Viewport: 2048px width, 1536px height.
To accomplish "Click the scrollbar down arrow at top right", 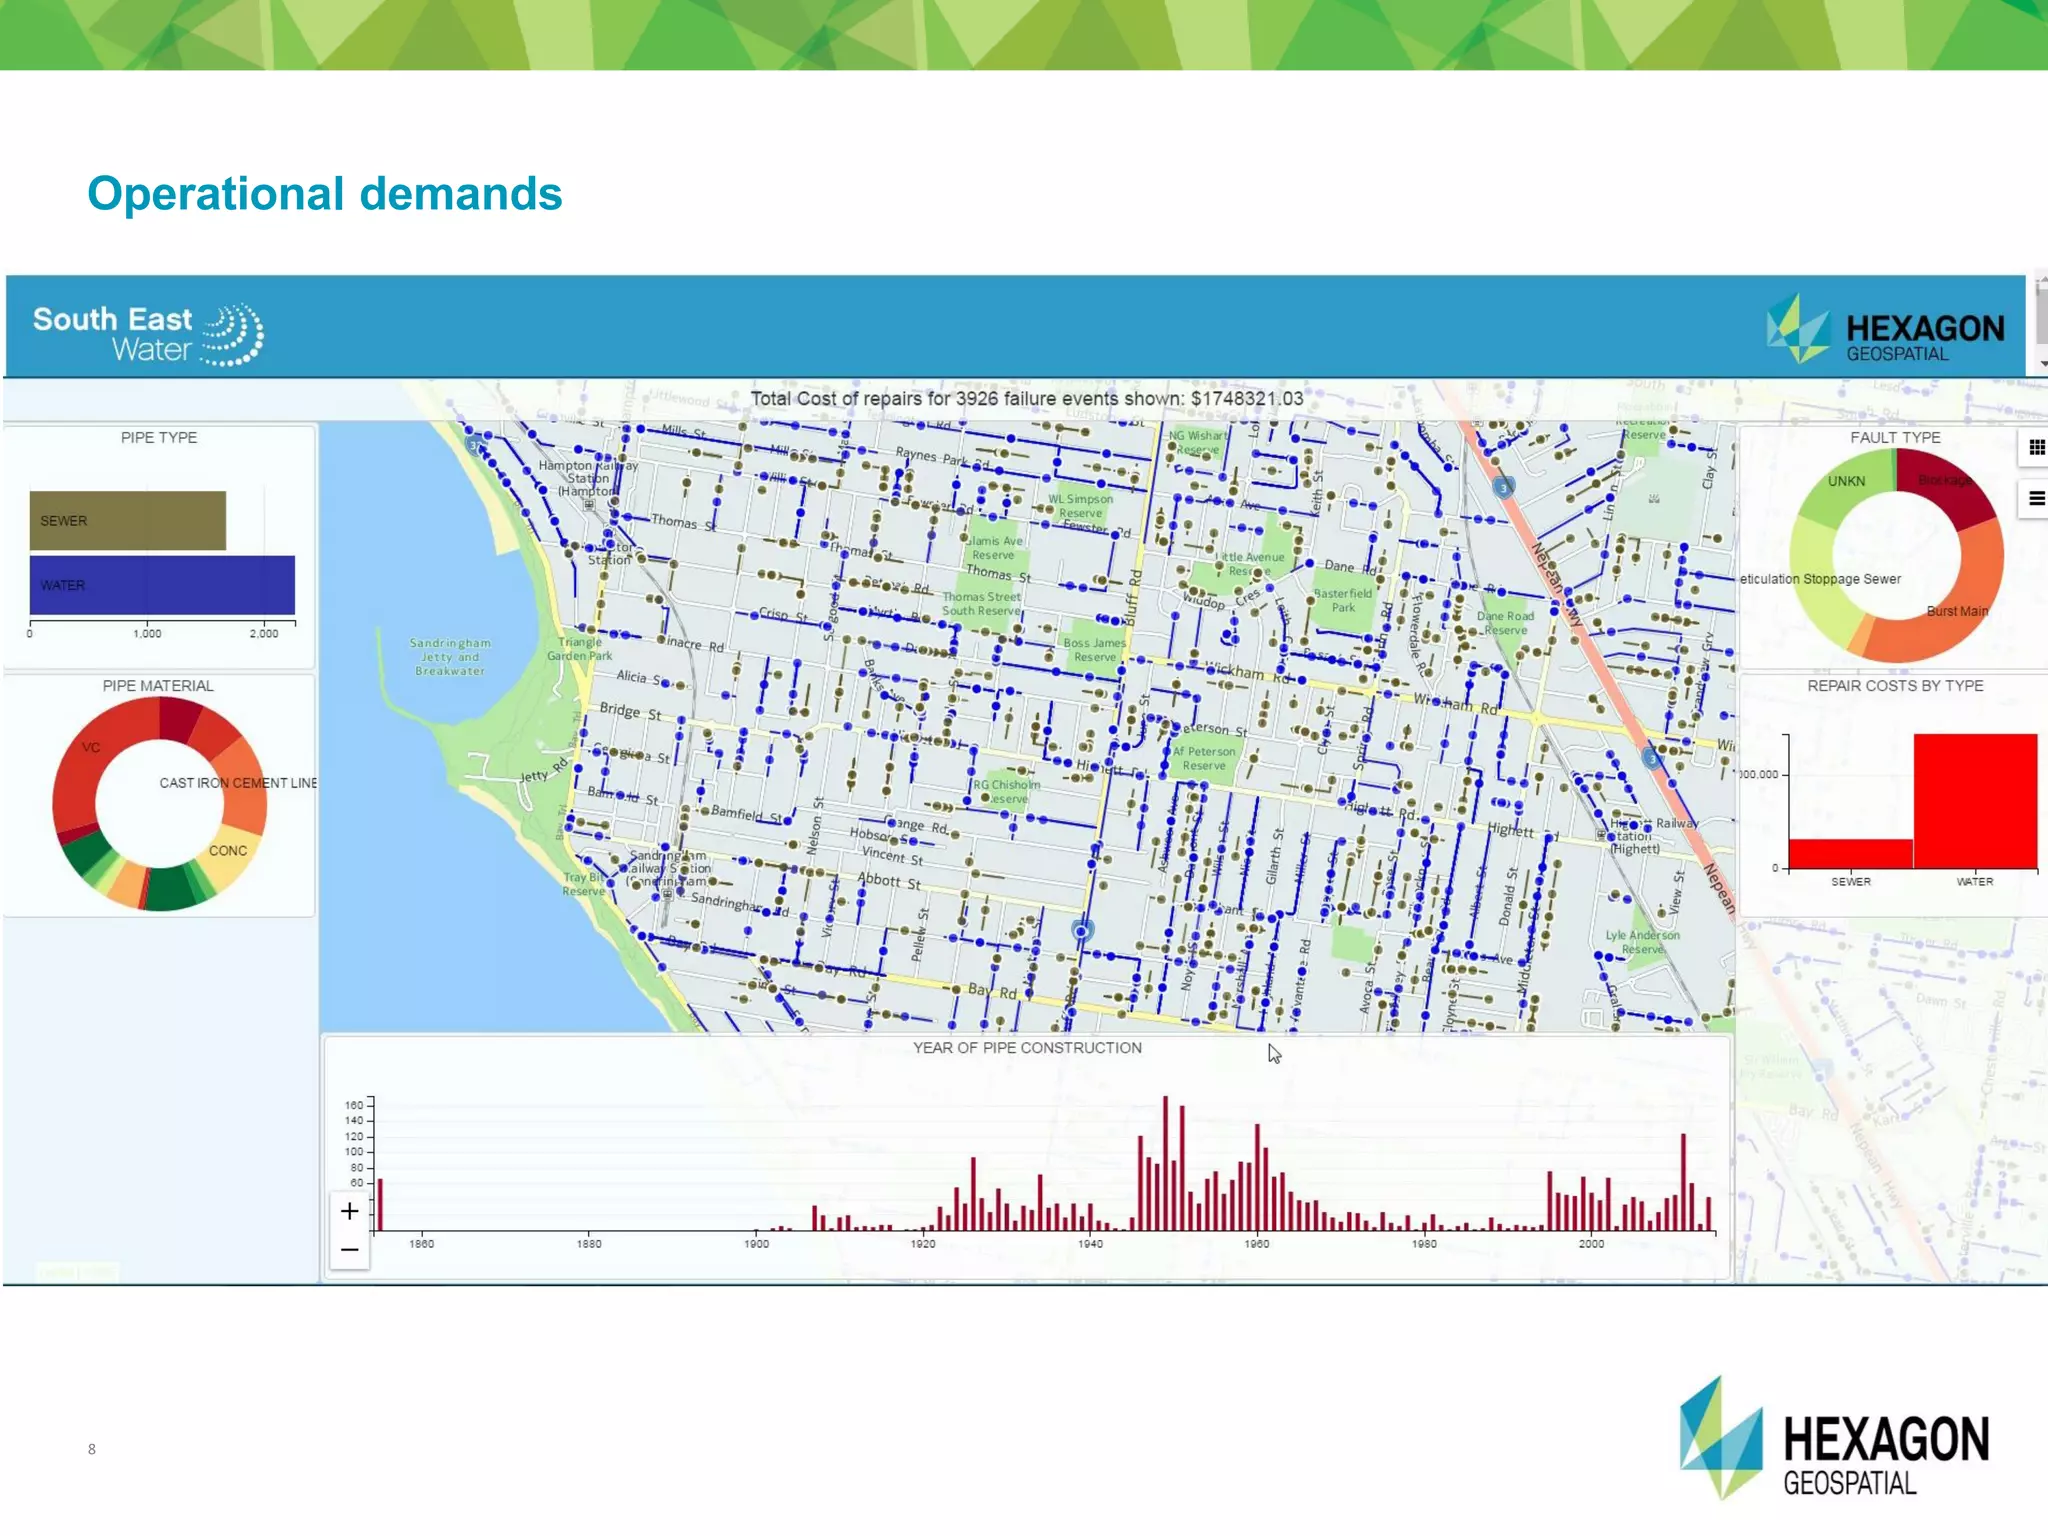I will click(x=2042, y=364).
